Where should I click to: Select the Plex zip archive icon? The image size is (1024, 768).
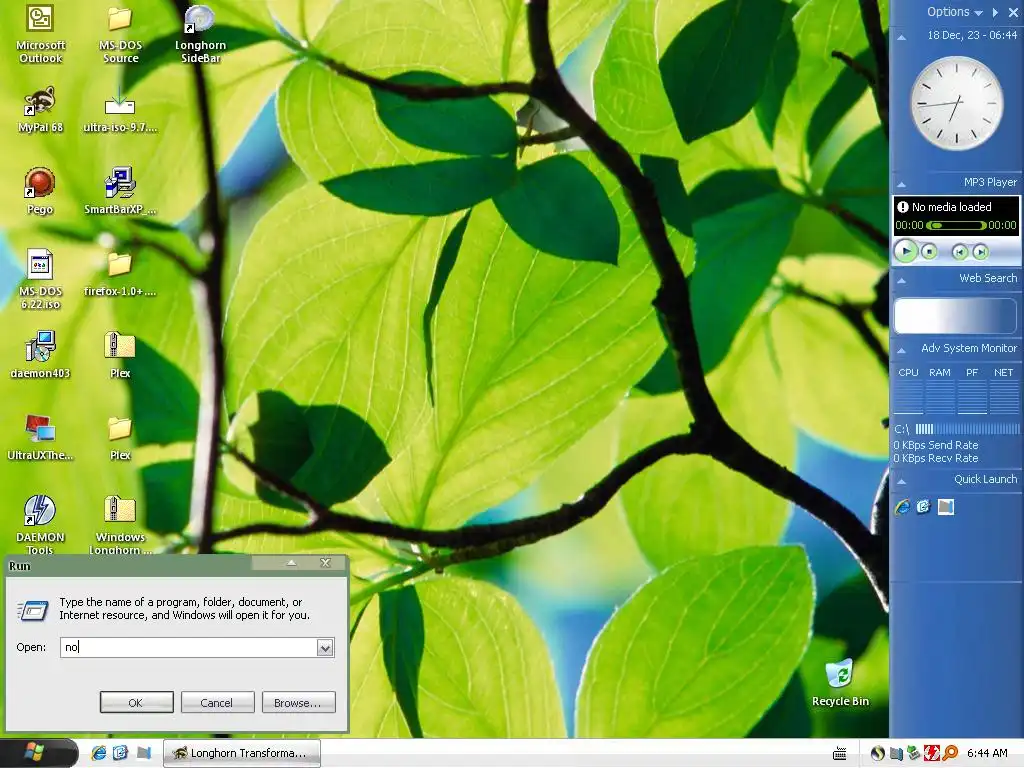pyautogui.click(x=120, y=356)
